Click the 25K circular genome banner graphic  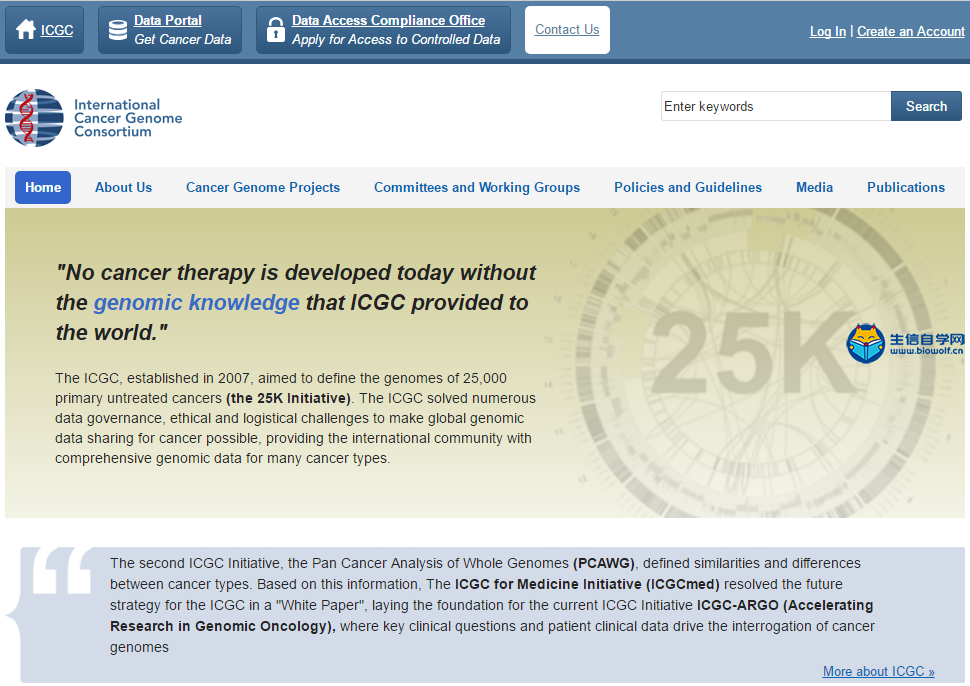pos(755,363)
